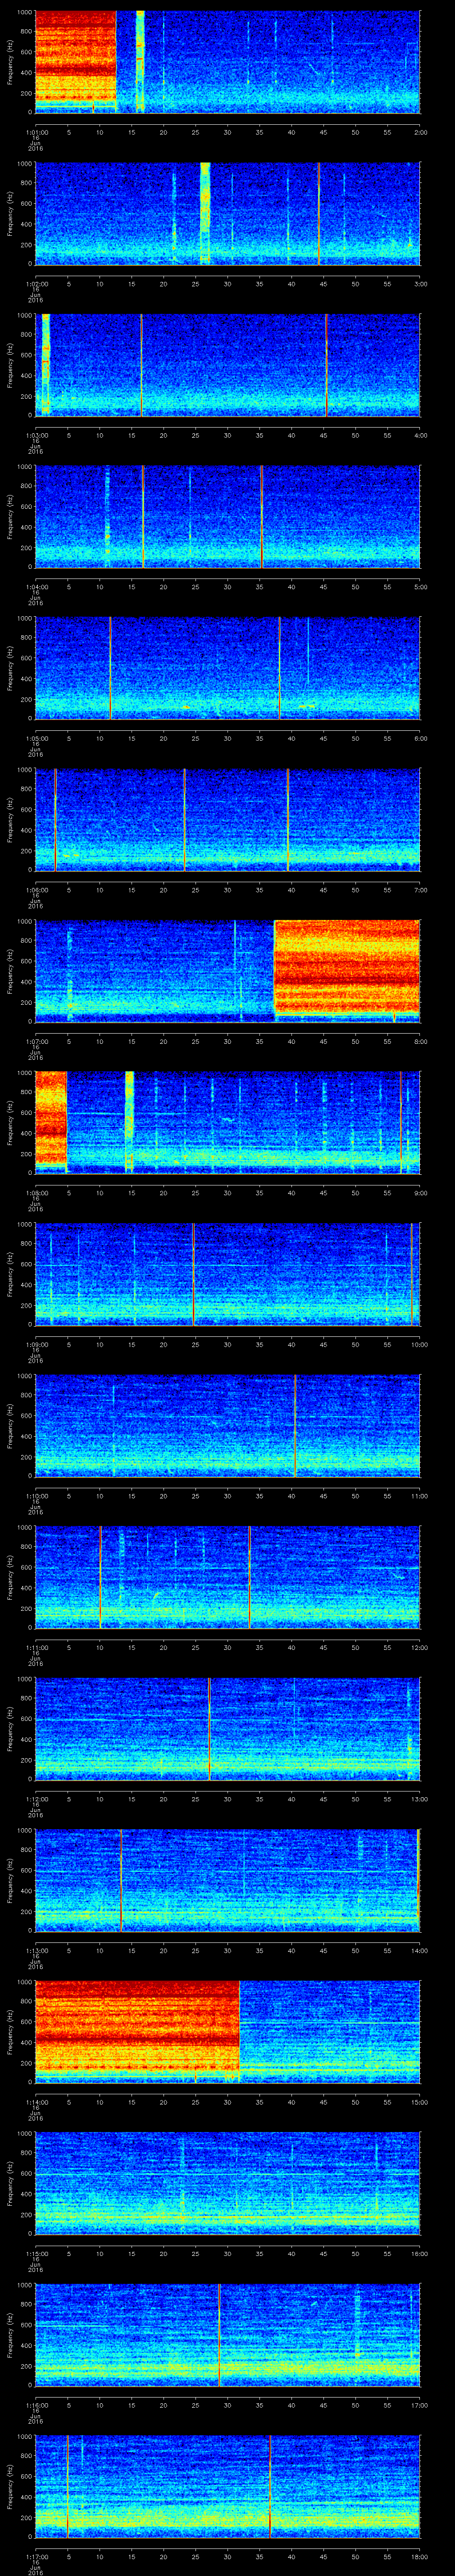455x2576 pixels.
Task: Pick the spectrogram panel starting at 1:12:00
Action: (227, 1728)
